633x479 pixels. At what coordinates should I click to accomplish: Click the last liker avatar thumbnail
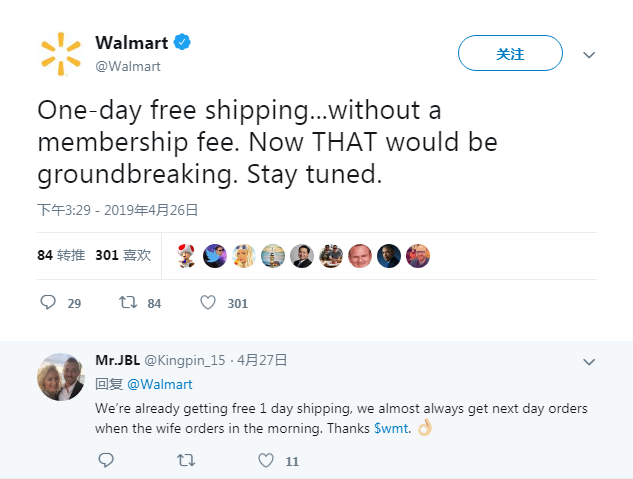[418, 256]
